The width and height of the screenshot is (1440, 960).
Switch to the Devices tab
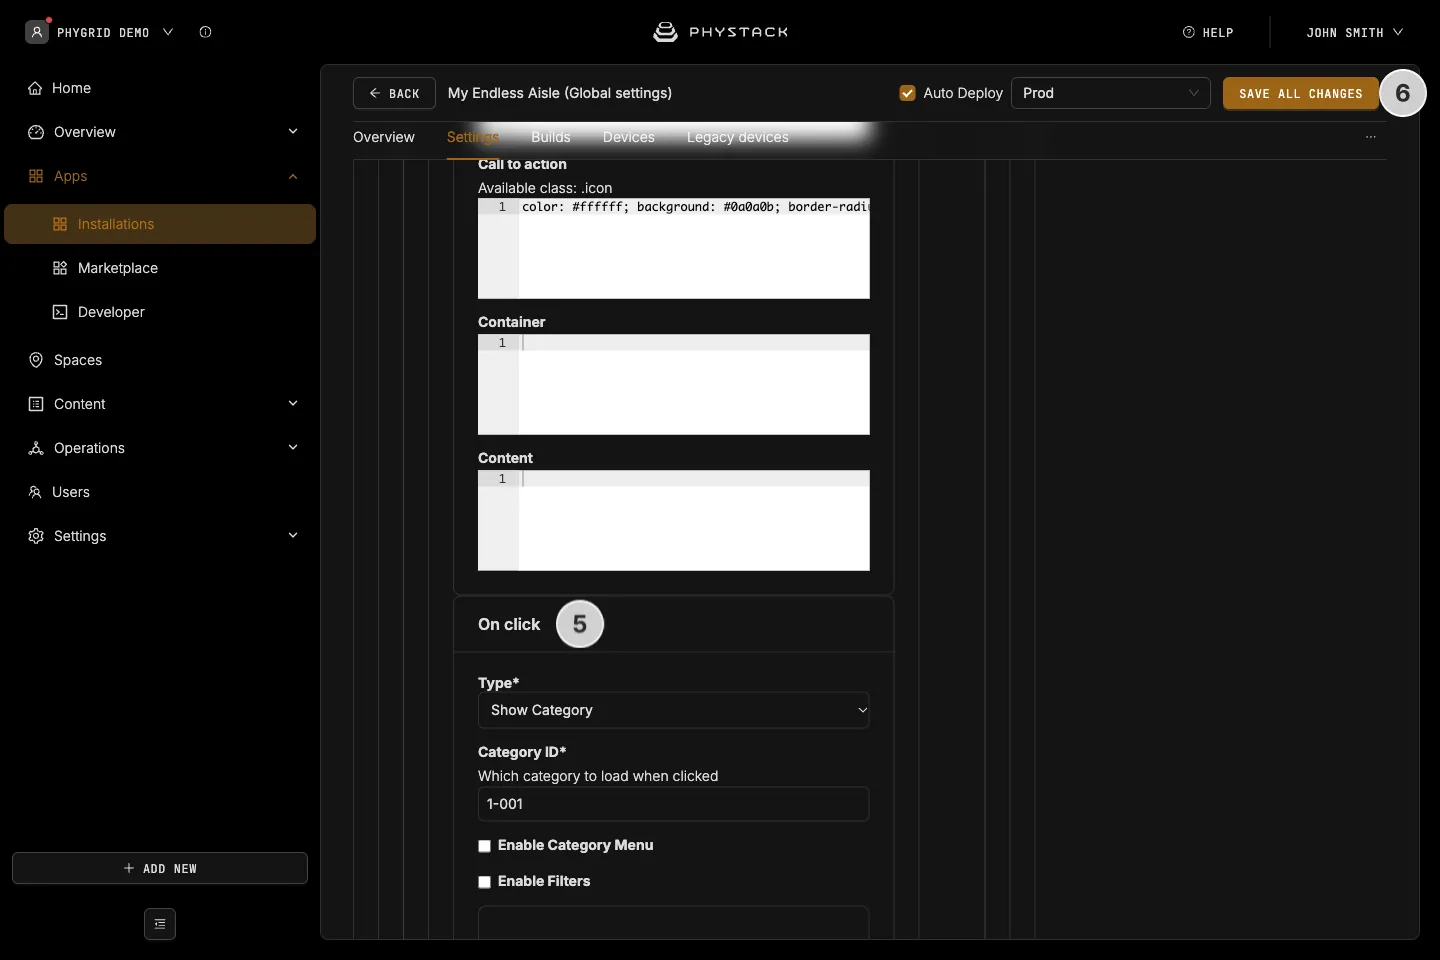pyautogui.click(x=629, y=137)
